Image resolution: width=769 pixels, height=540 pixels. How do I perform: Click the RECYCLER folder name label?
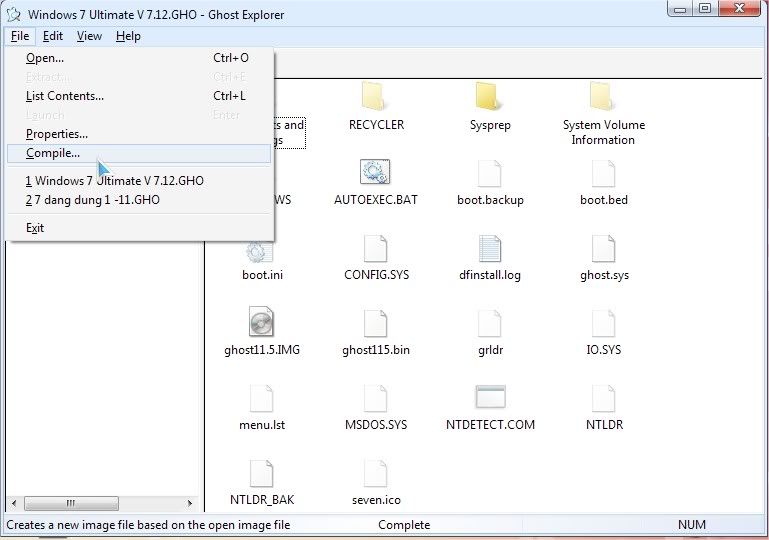point(376,125)
